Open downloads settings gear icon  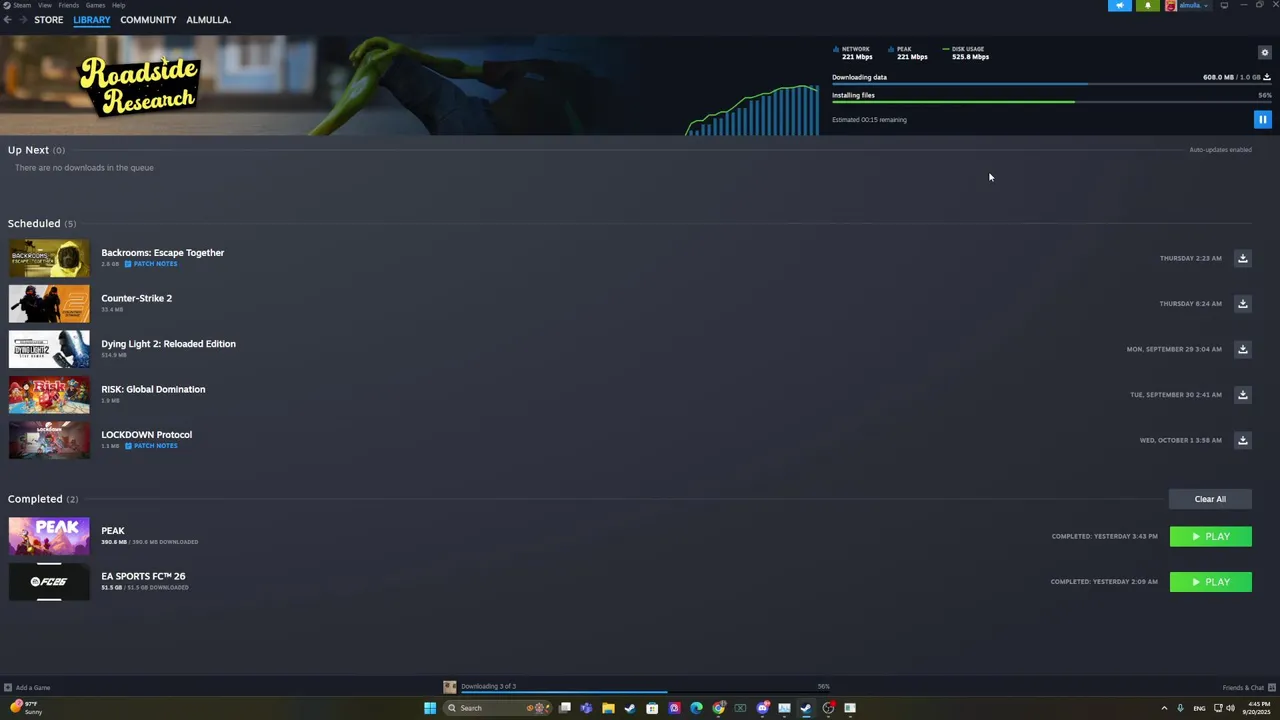pyautogui.click(x=1264, y=52)
